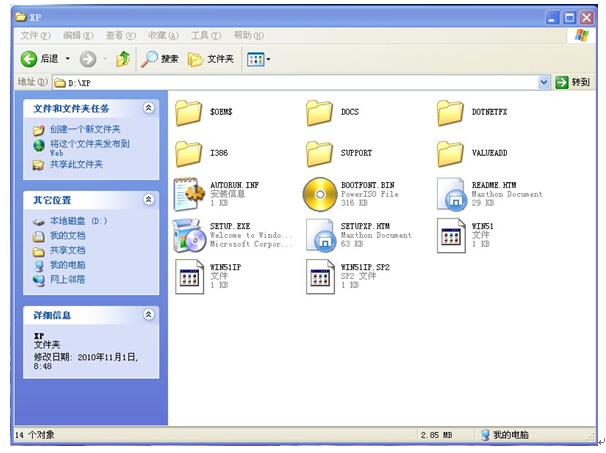606x453 pixels.
Task: Open My Network Places (网上邻居) link
Action: (68, 280)
